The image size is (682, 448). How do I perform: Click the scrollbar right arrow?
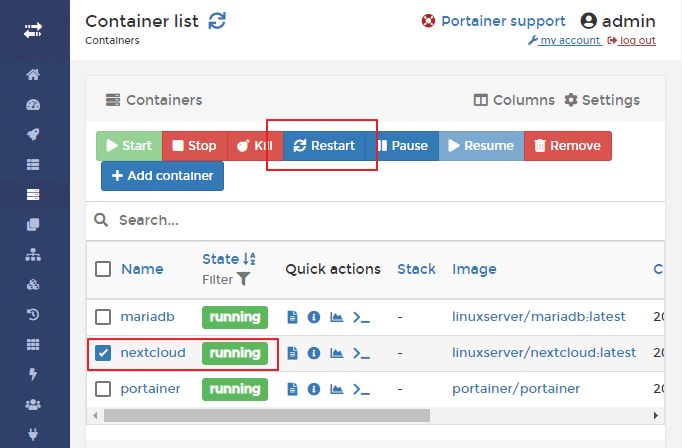pyautogui.click(x=655, y=415)
